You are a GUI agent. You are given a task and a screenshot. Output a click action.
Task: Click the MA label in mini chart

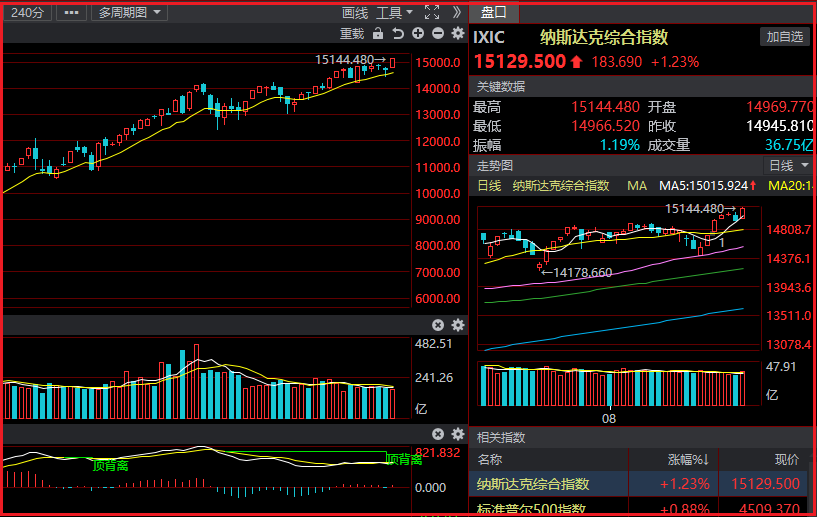(637, 186)
